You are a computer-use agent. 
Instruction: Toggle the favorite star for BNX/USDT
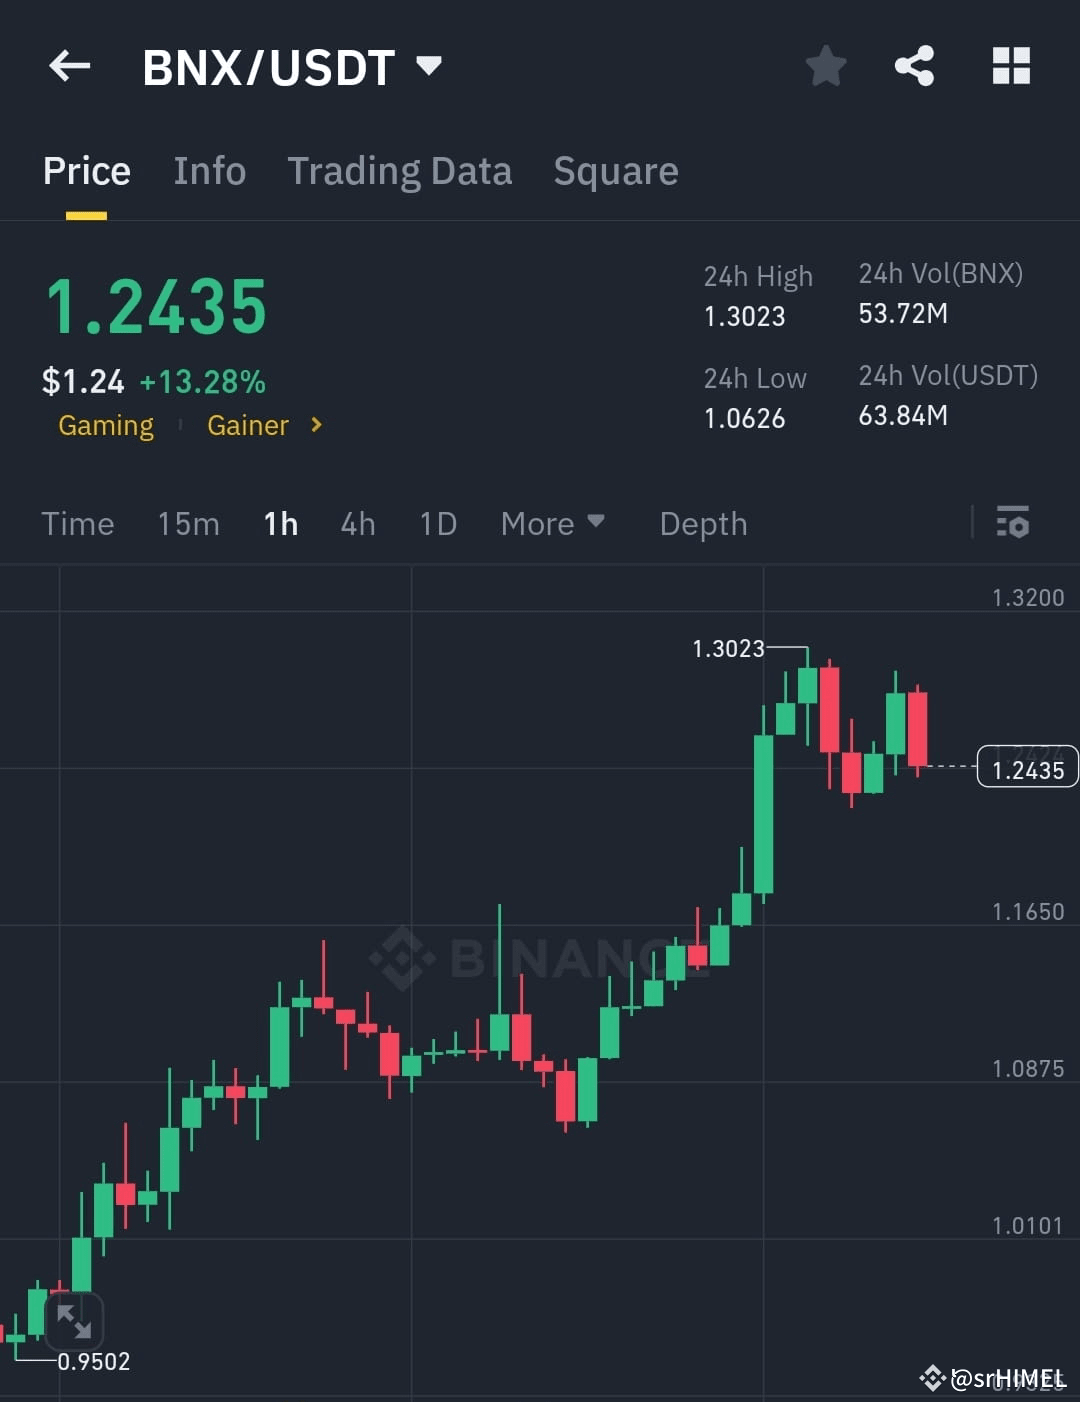826,65
